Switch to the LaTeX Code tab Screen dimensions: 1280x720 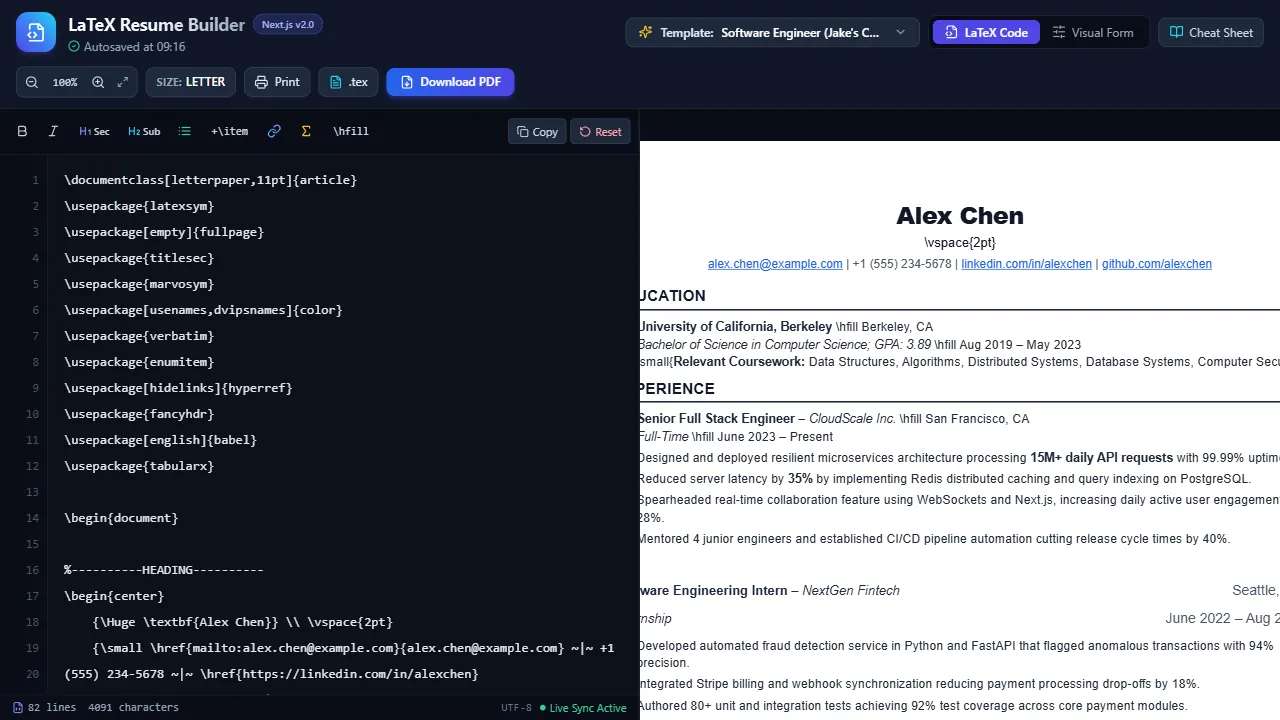986,32
